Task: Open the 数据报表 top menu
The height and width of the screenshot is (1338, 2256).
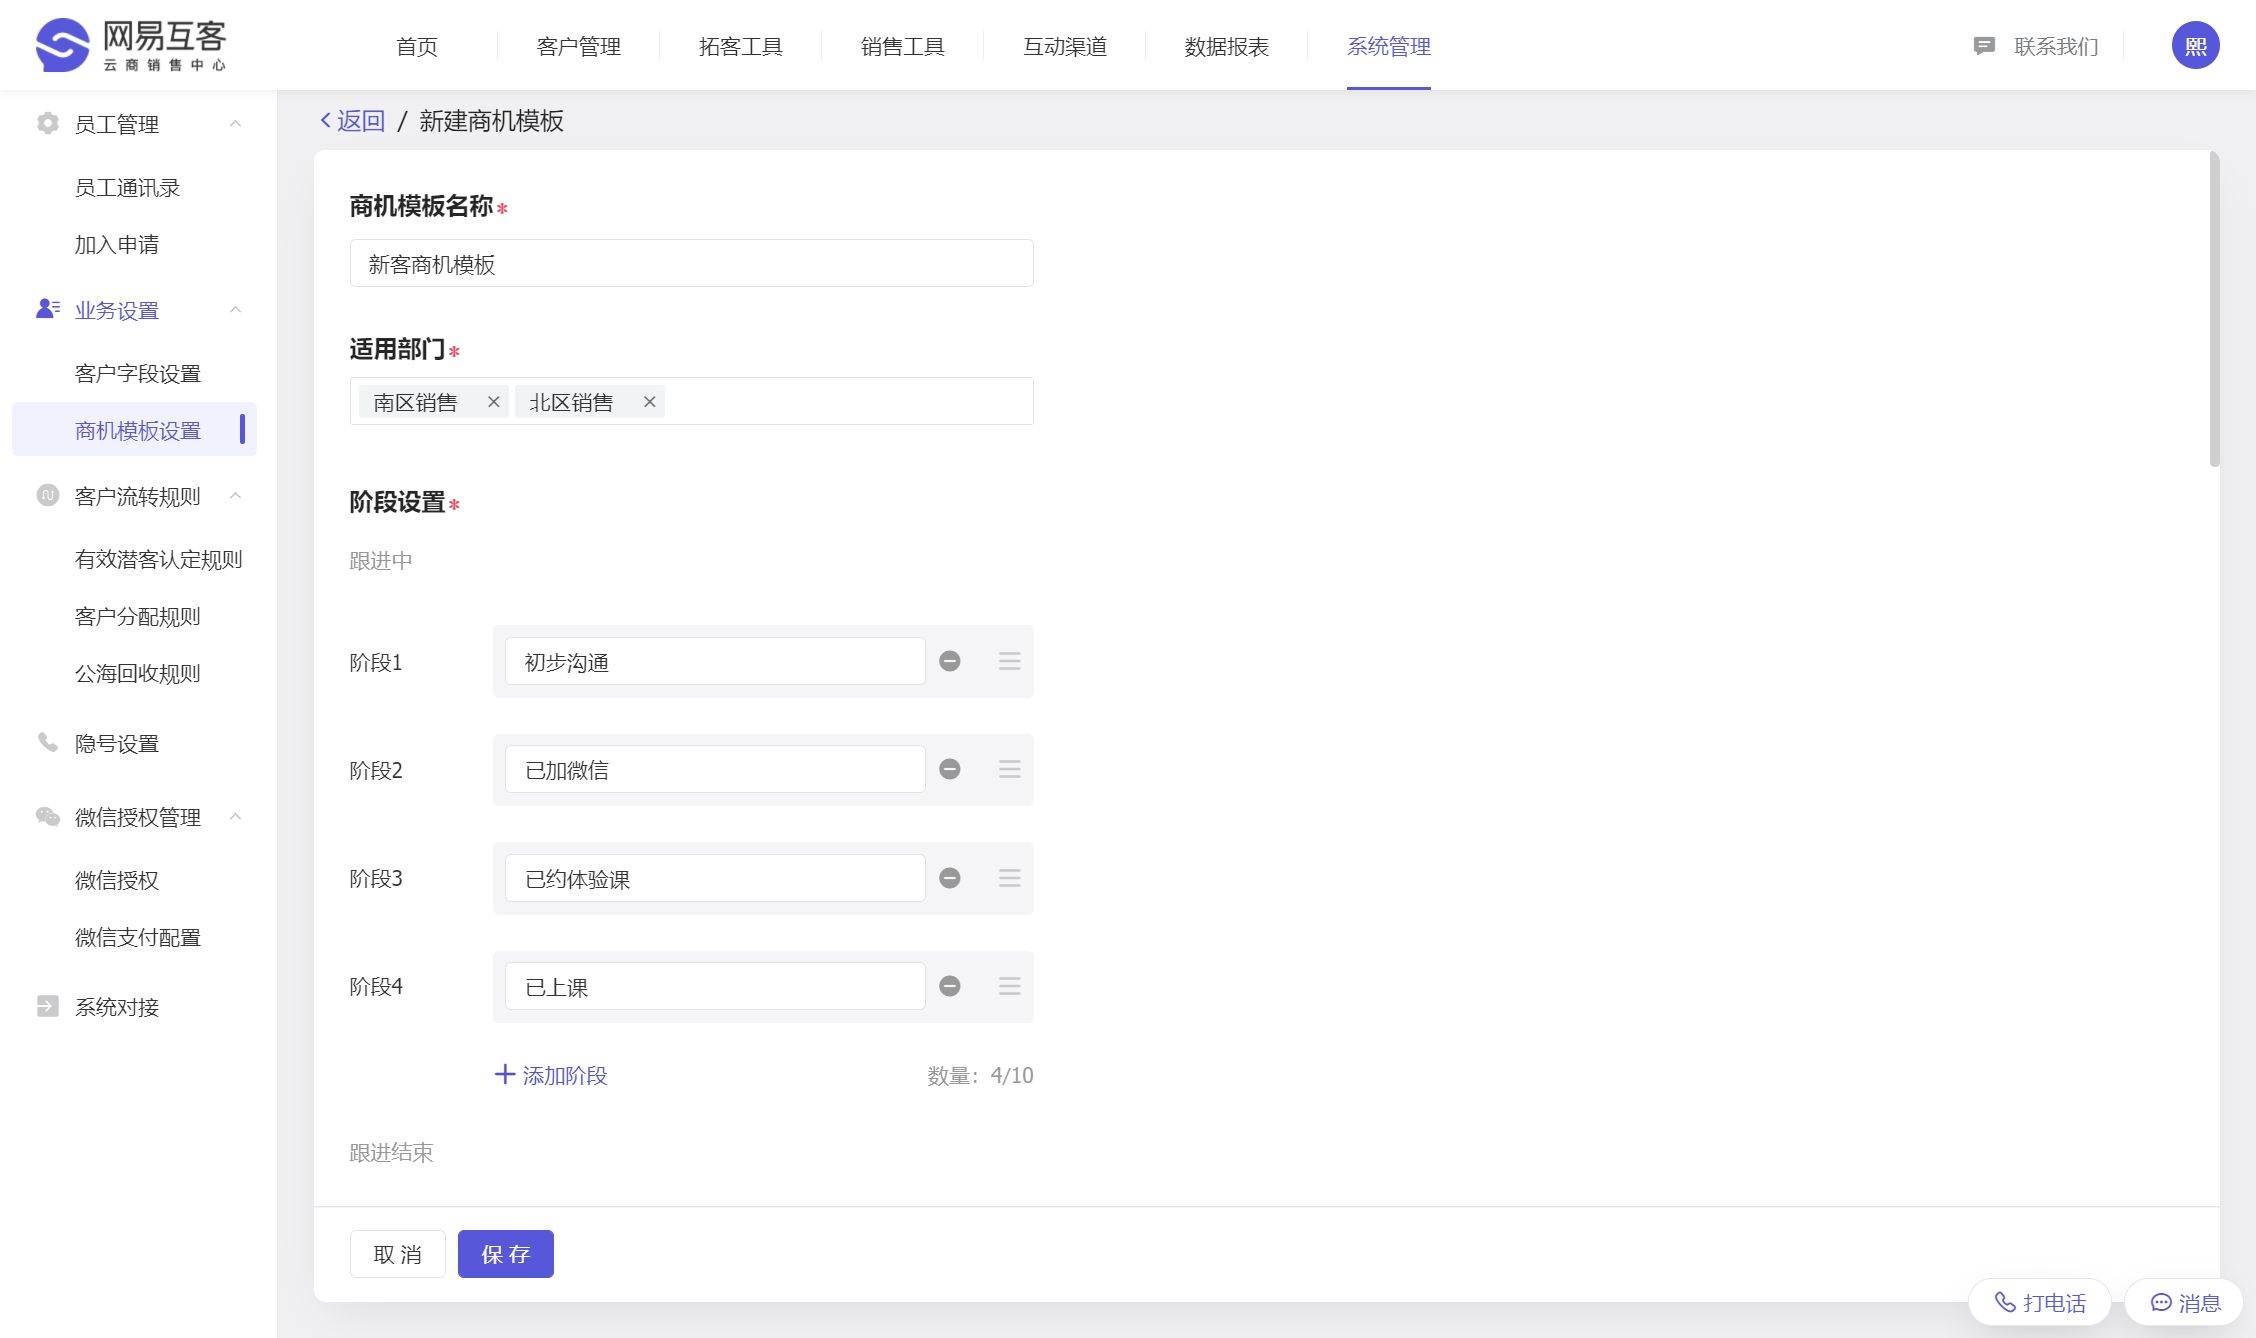Action: pos(1226,46)
